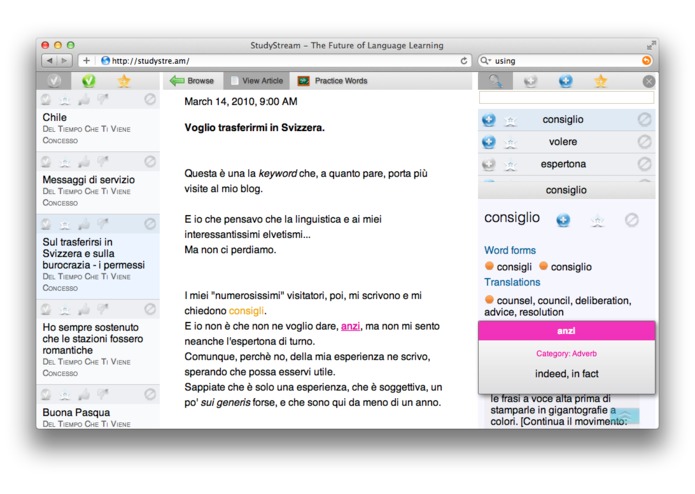Go to the Browse tab
Screen dimensions: 695x494
(x=192, y=81)
